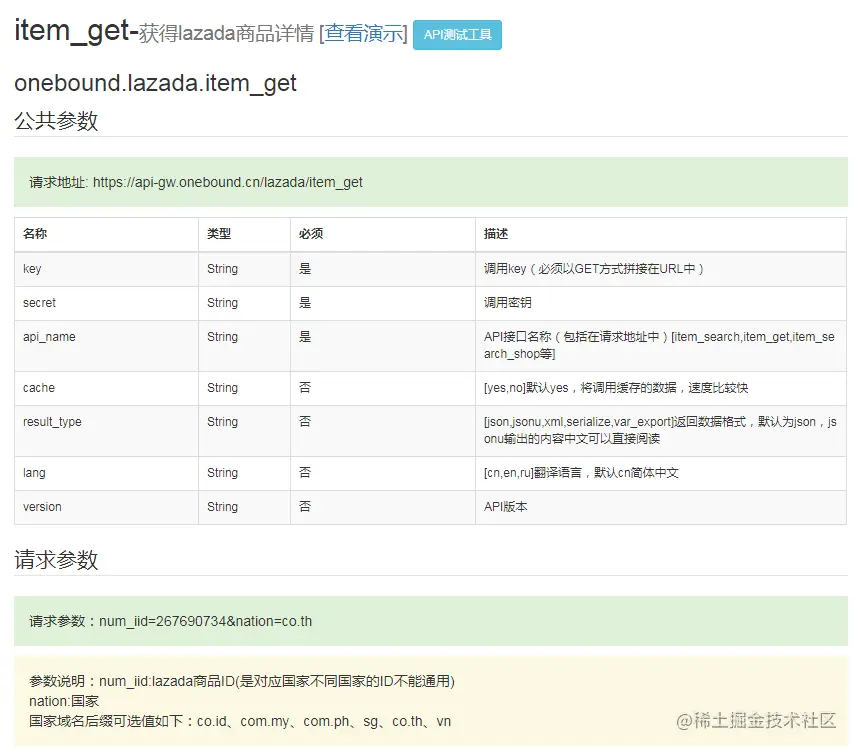Screen dimensions: 858x752
Task: Click the 公共参数 section heading
Action: coord(56,120)
